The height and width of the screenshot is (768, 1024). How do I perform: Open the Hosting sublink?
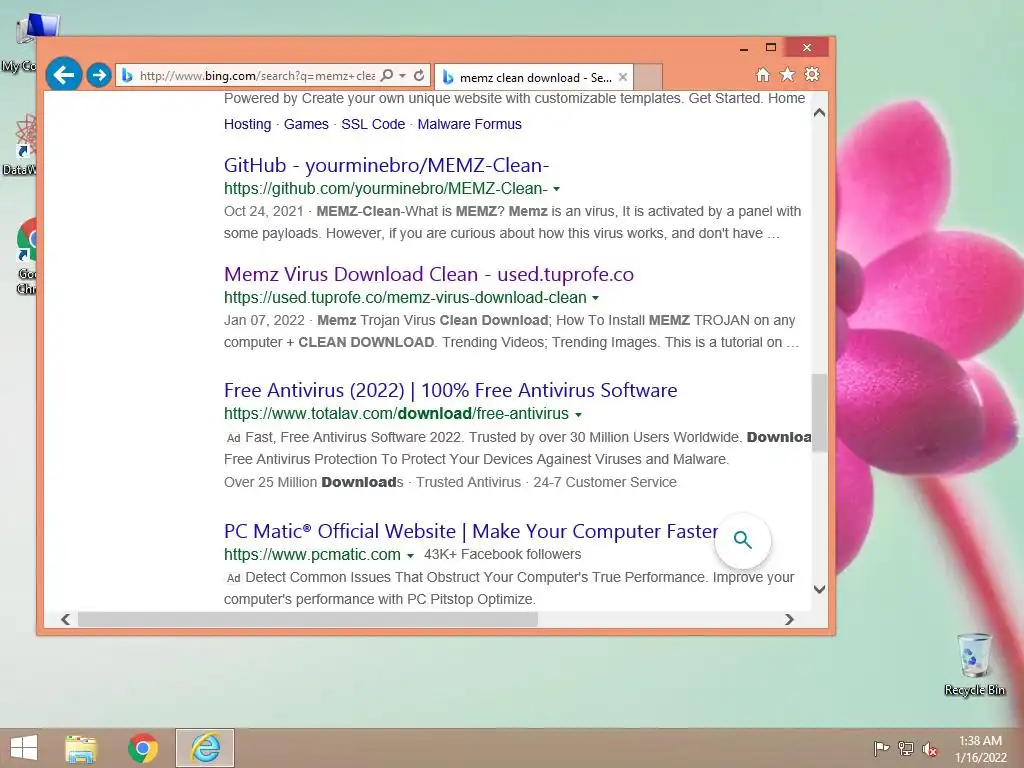pyautogui.click(x=248, y=124)
